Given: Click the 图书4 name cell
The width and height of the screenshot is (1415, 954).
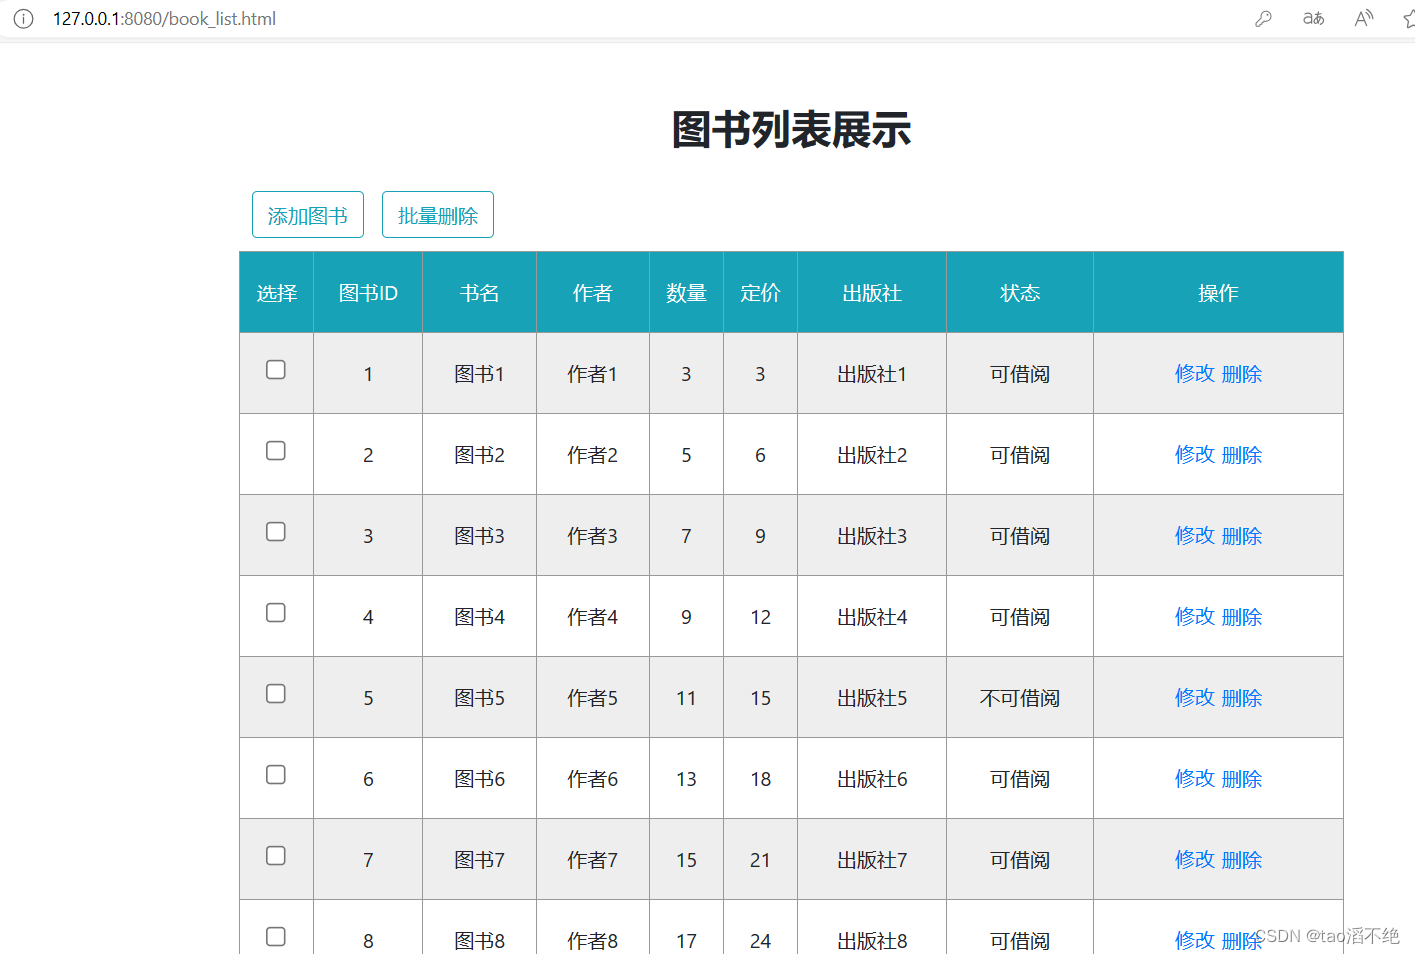Looking at the screenshot, I should [x=480, y=617].
